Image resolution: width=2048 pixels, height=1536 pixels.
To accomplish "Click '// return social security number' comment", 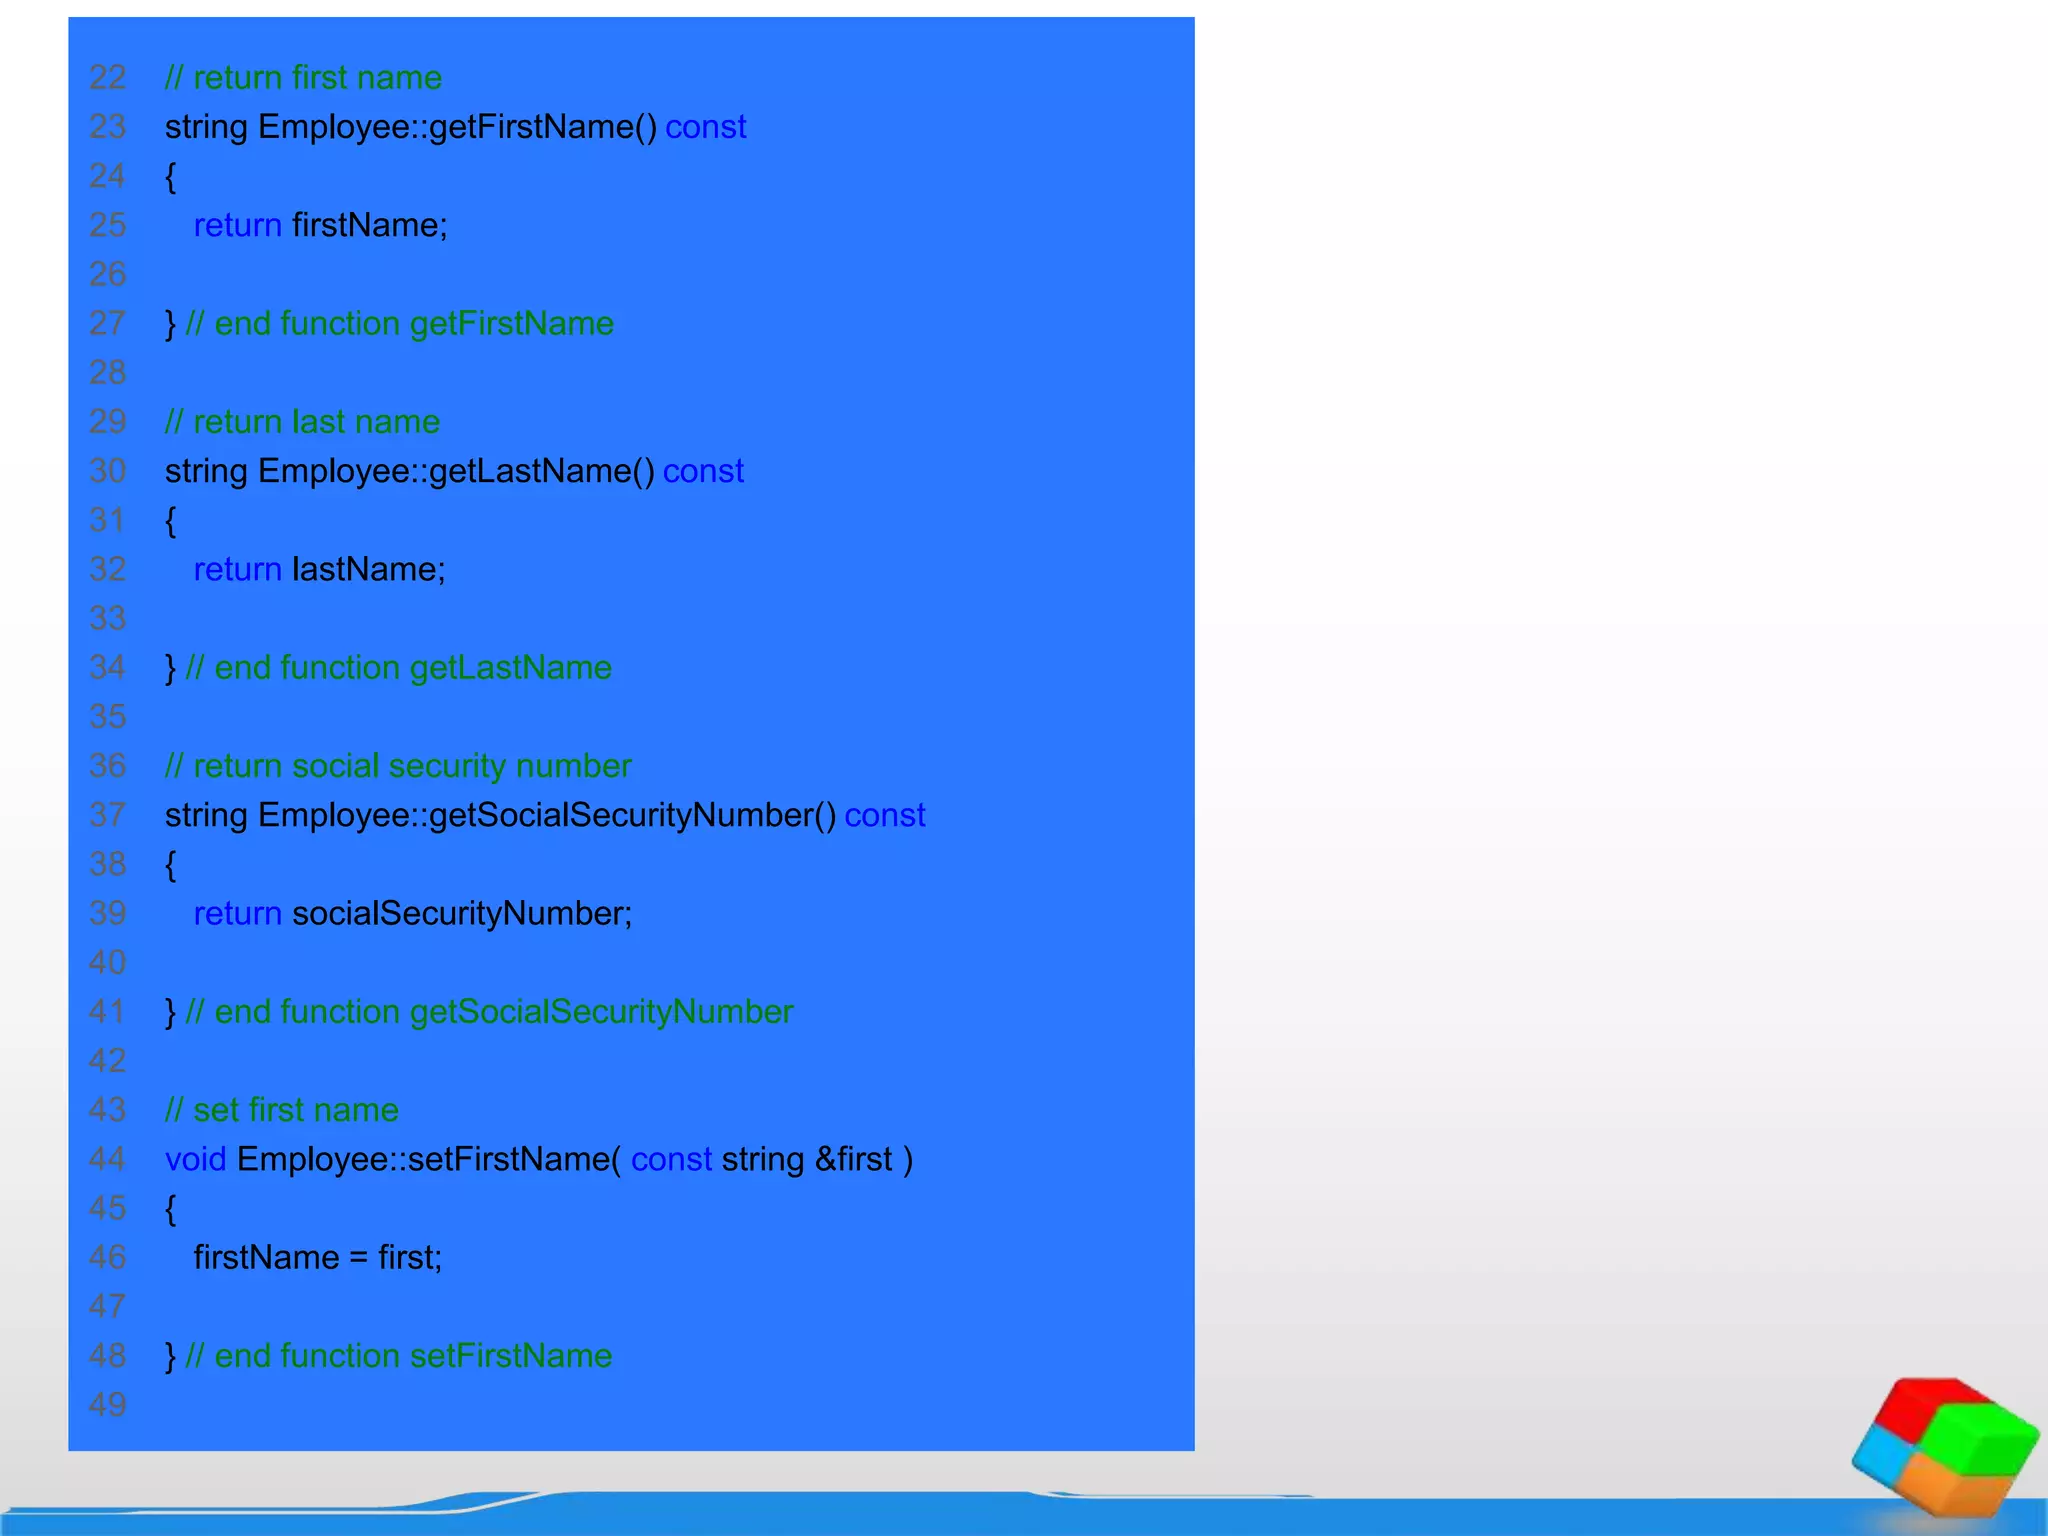I will pyautogui.click(x=398, y=766).
